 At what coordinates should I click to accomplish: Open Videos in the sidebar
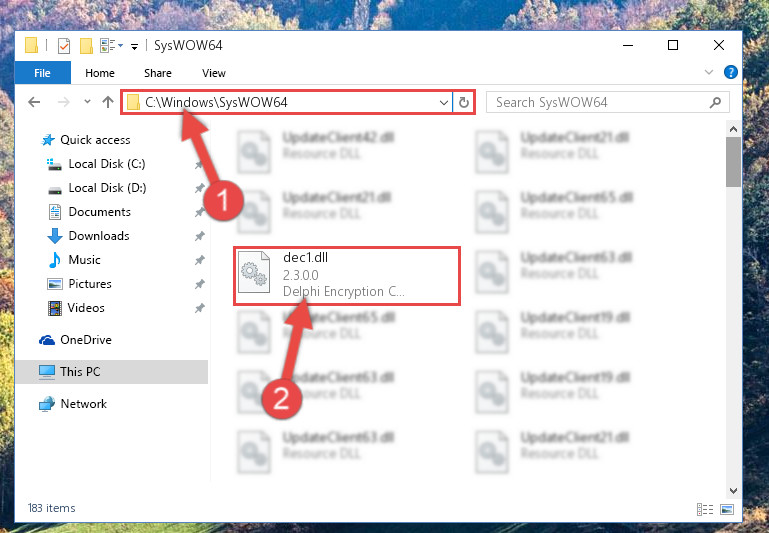point(86,308)
